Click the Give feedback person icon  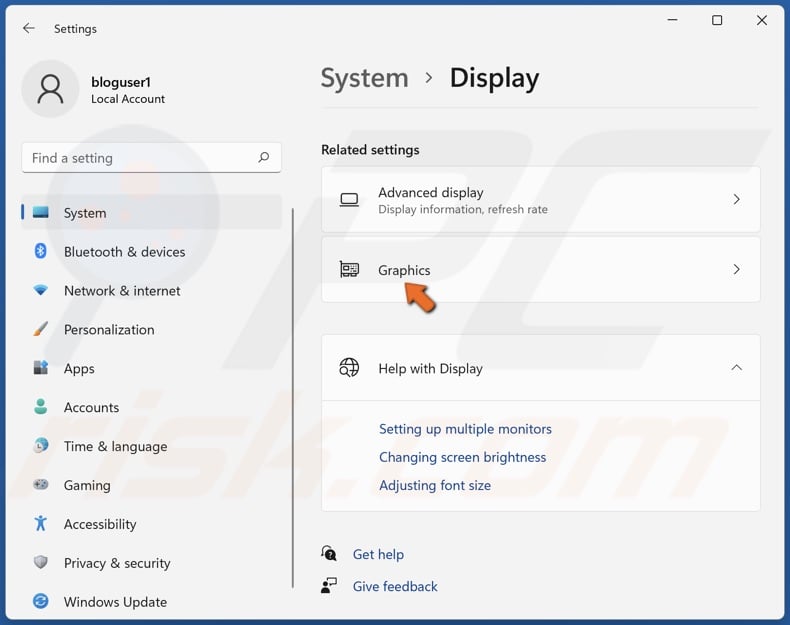tap(329, 585)
